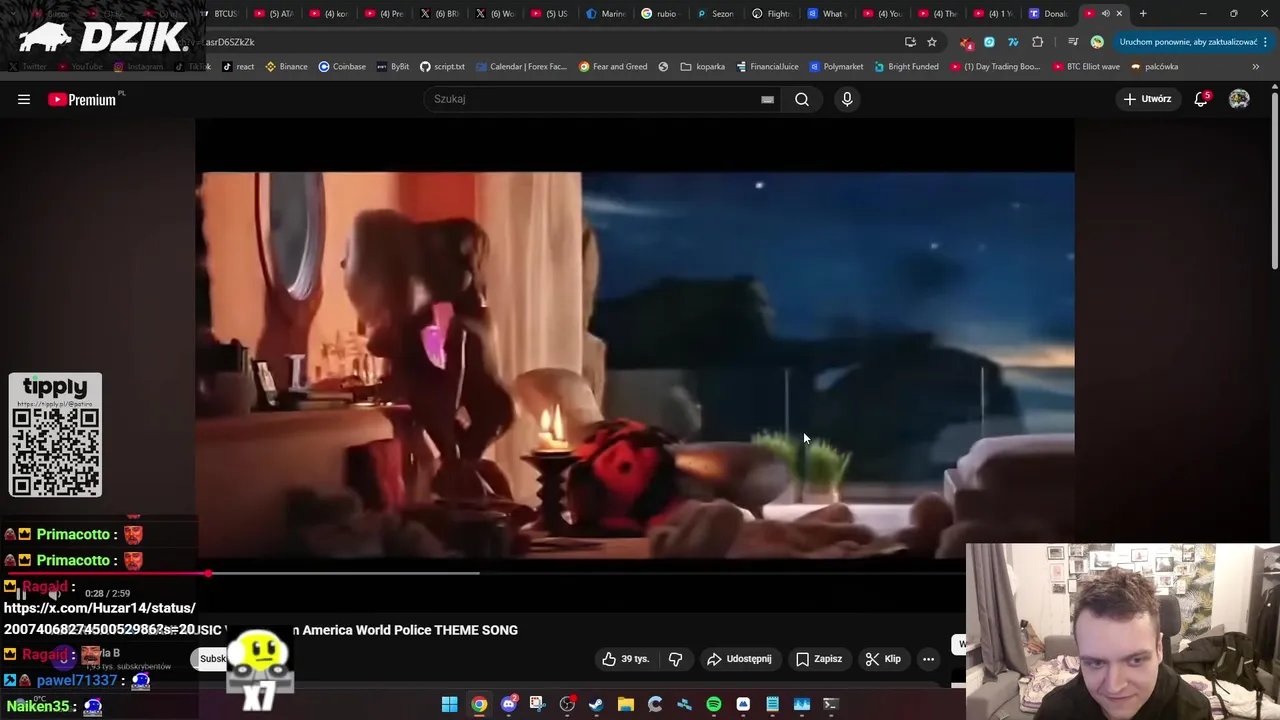Open the Bright Funded bookmark
The width and height of the screenshot is (1280, 720).
[x=906, y=67]
